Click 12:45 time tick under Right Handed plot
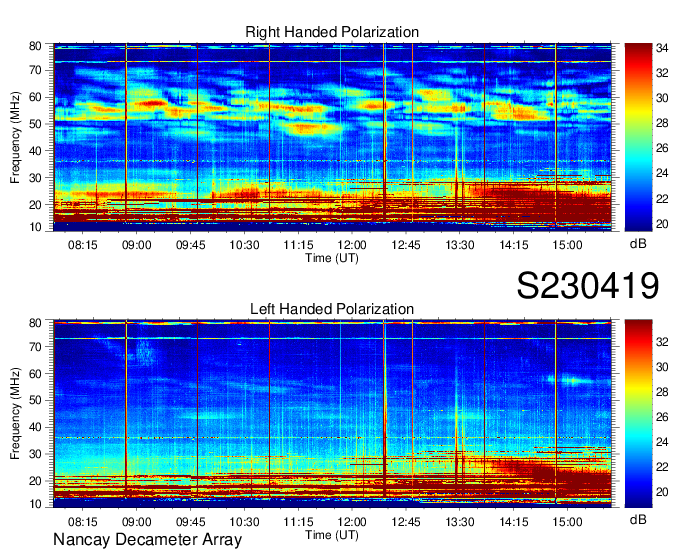Image resolution: width=680 pixels, height=552 pixels. tap(406, 245)
